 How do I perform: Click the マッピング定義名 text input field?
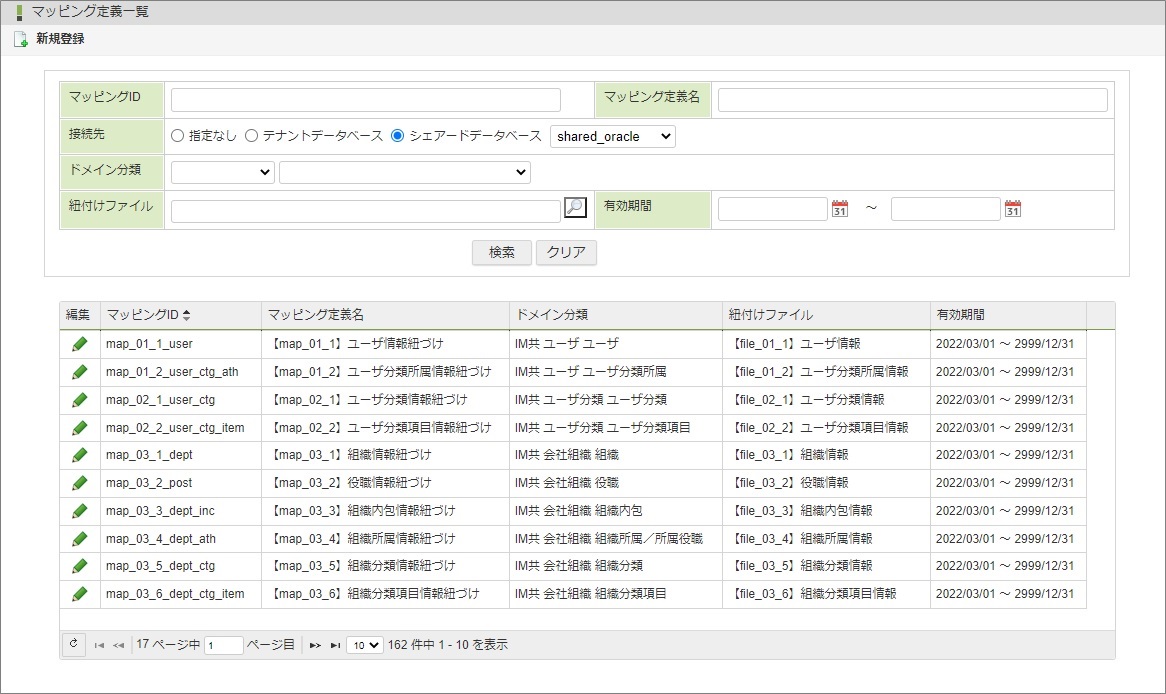click(912, 100)
